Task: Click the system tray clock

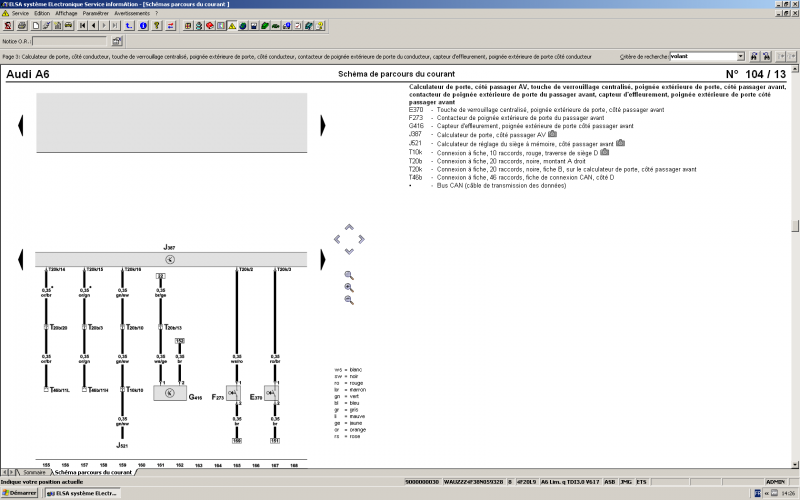Action: 786,493
